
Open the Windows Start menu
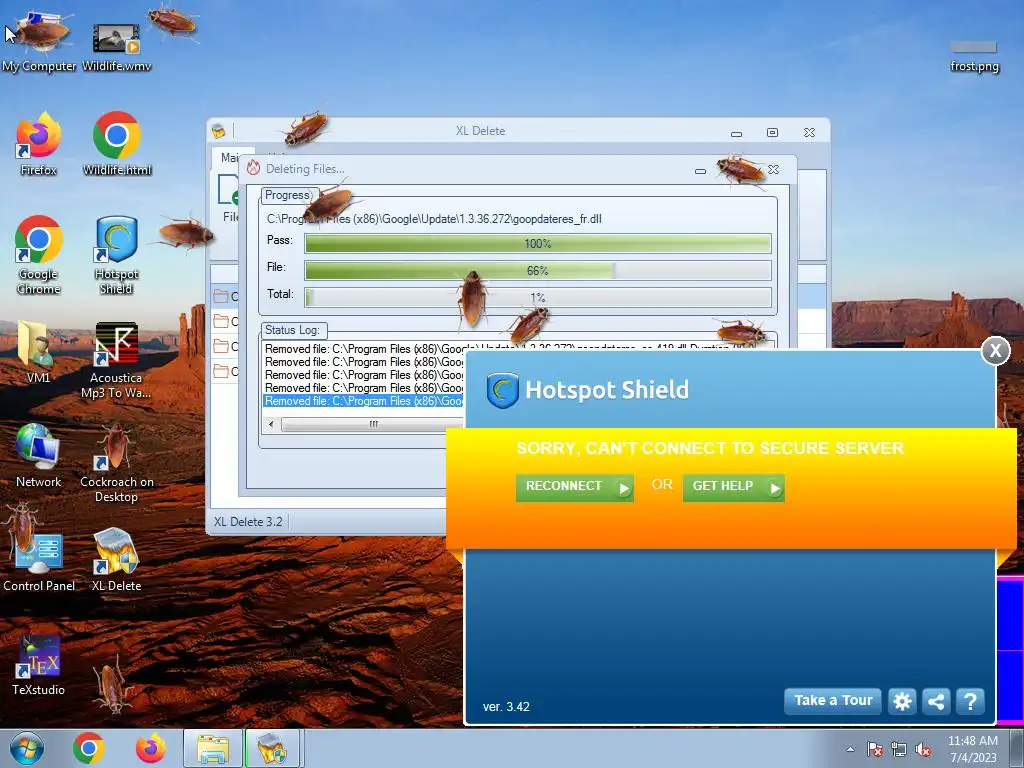coord(26,748)
